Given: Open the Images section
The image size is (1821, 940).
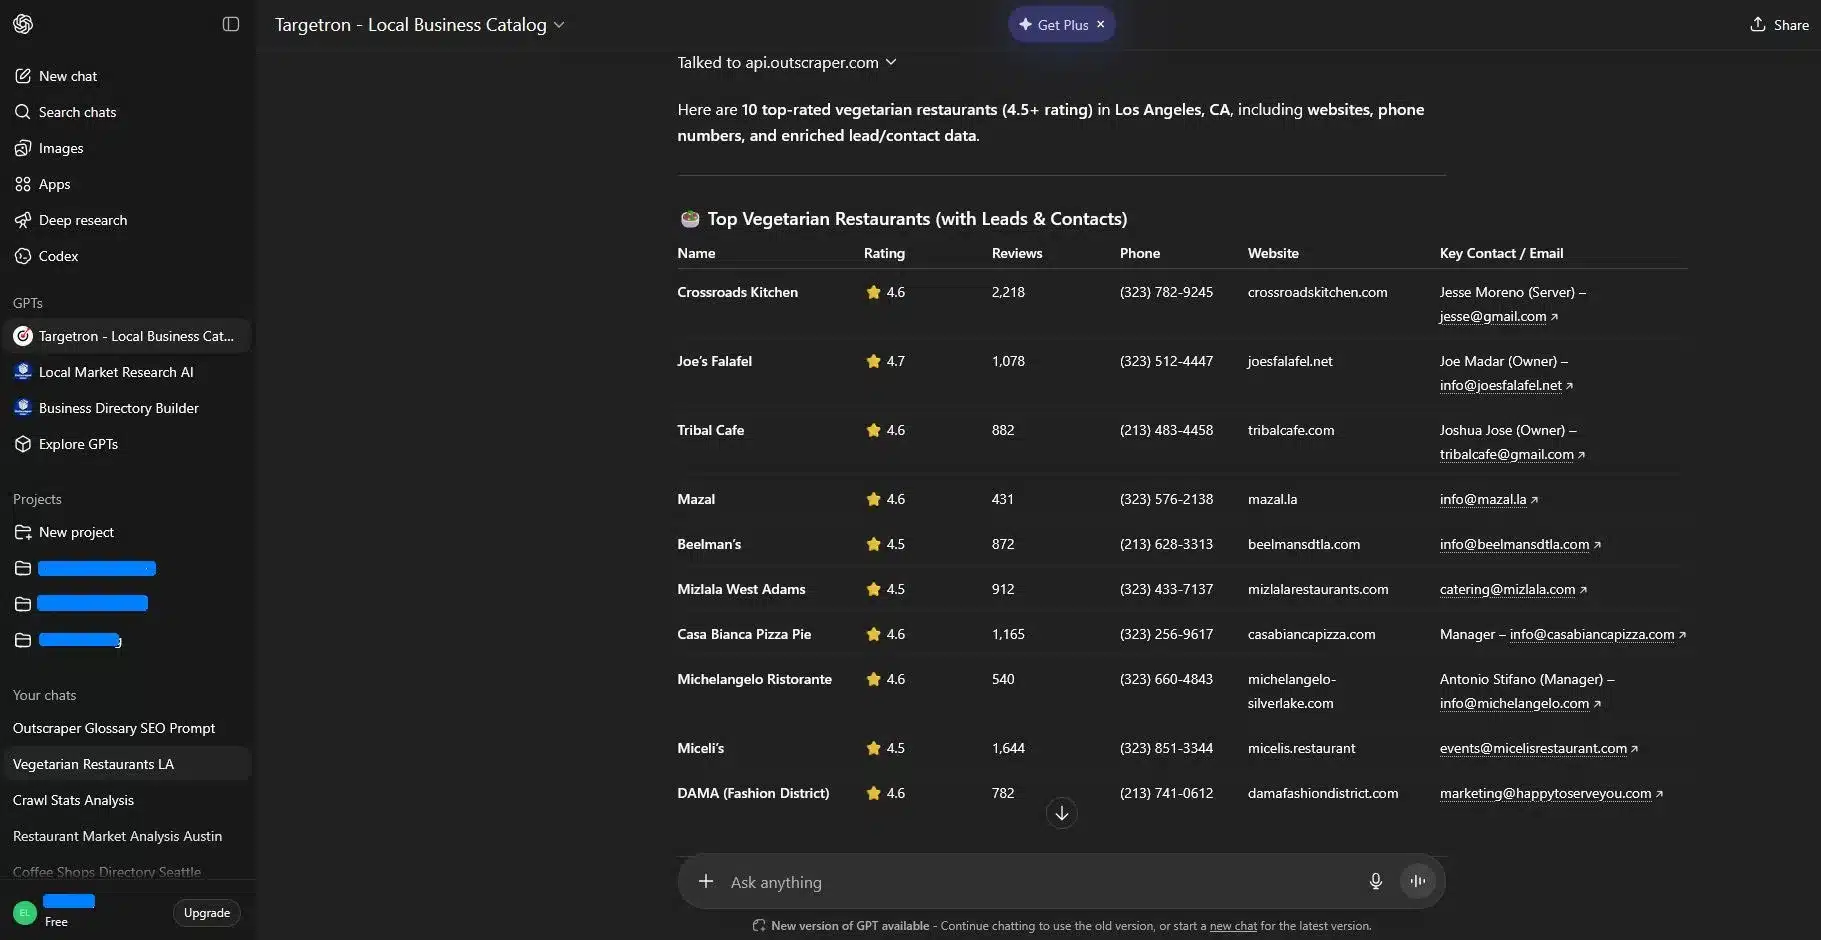Looking at the screenshot, I should click(x=60, y=148).
